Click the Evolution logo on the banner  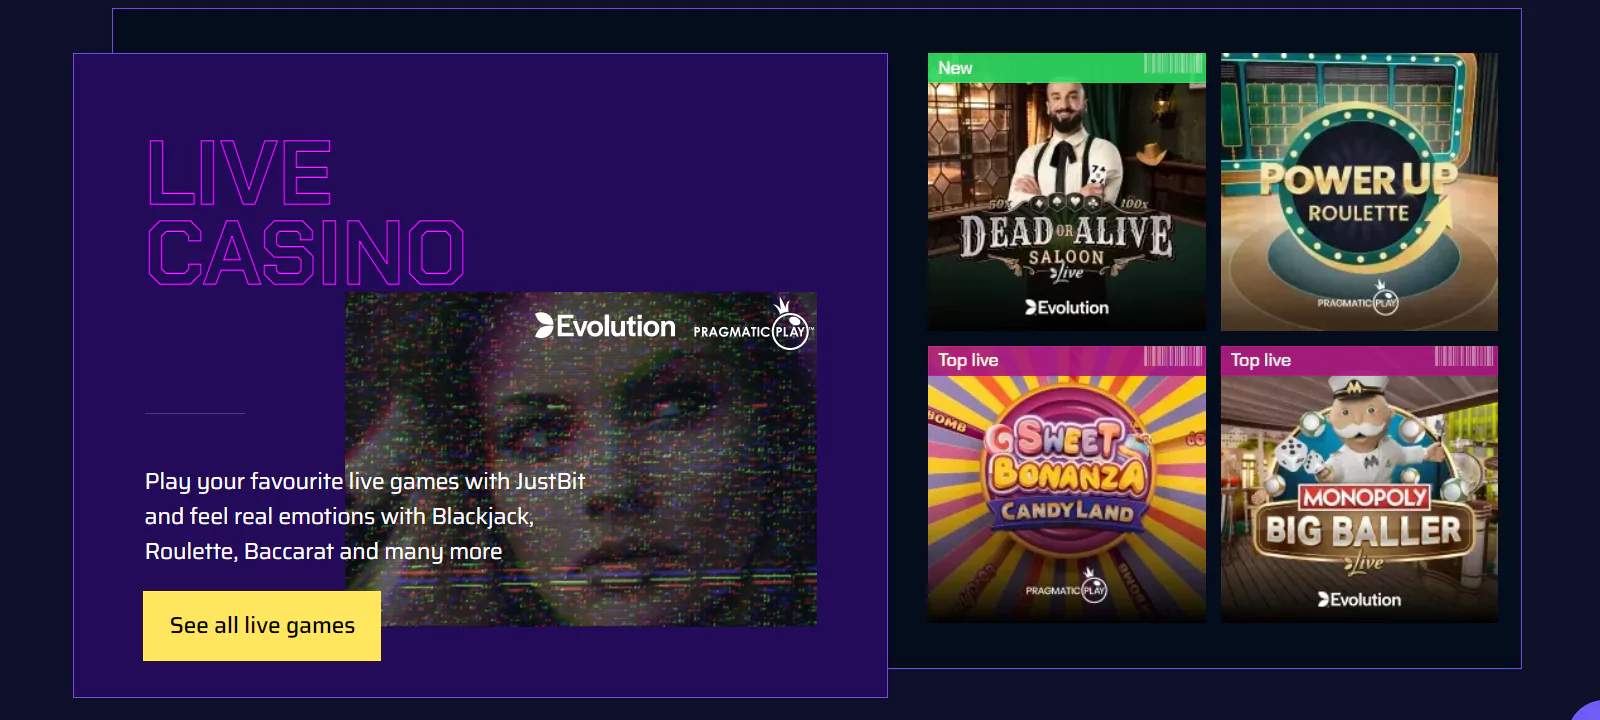[605, 326]
